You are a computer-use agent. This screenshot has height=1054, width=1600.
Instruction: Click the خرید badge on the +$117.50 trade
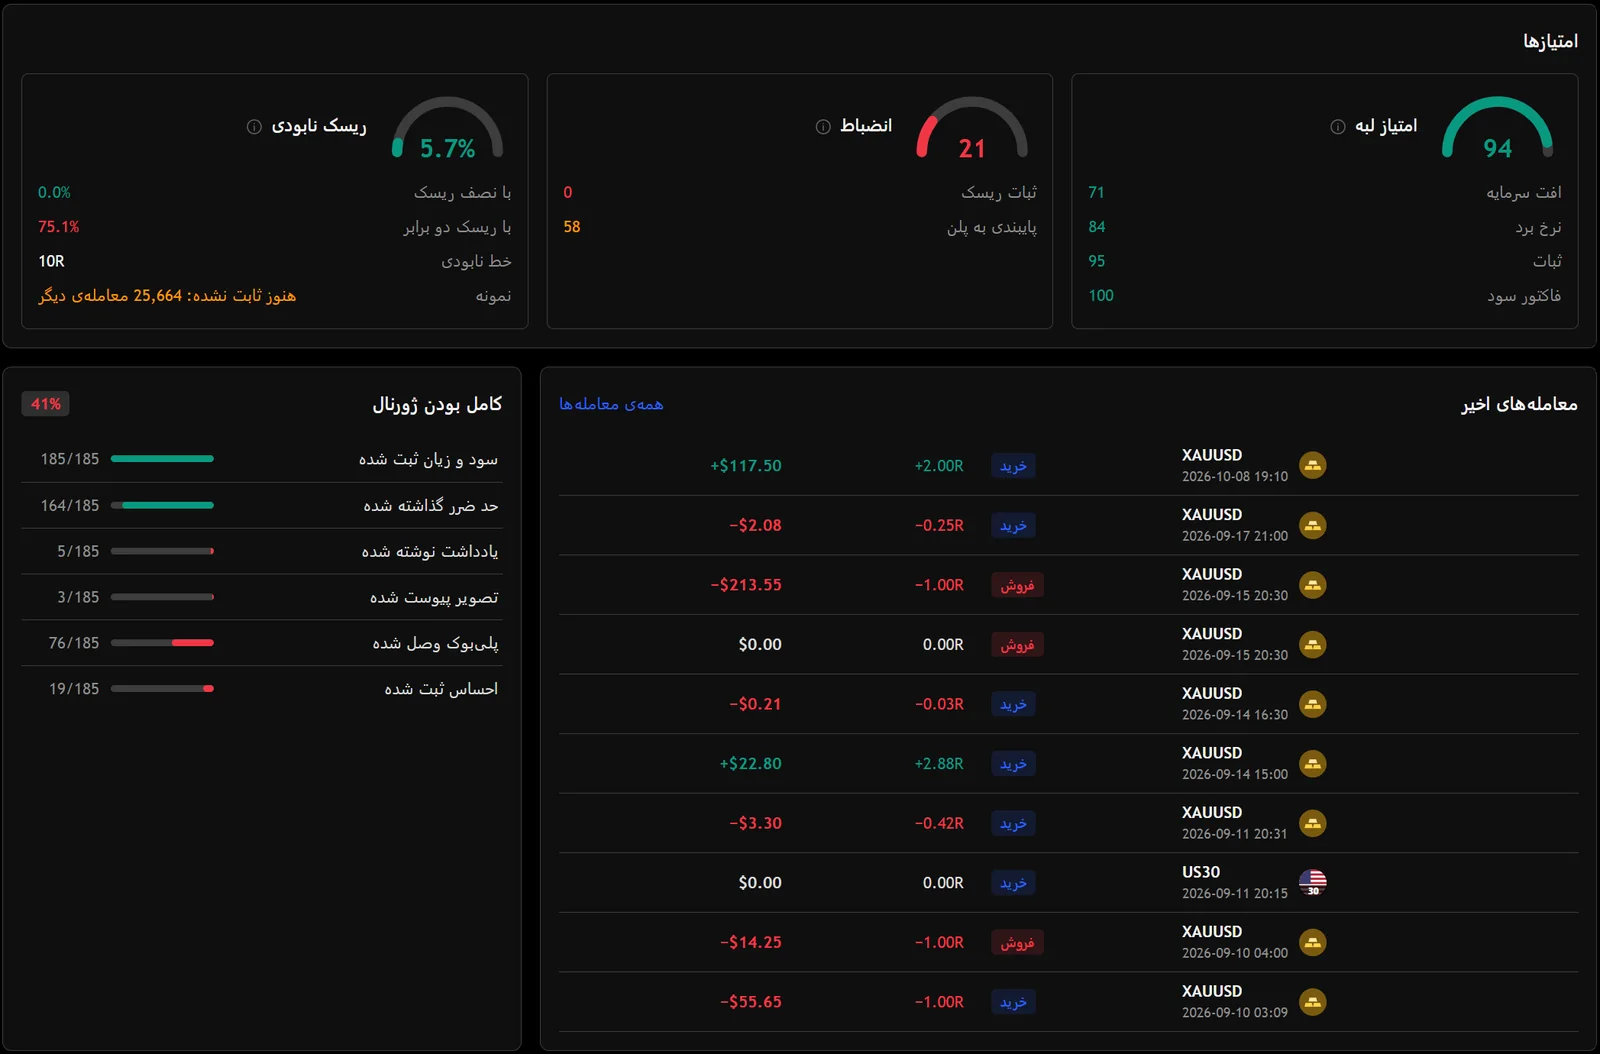[1013, 466]
